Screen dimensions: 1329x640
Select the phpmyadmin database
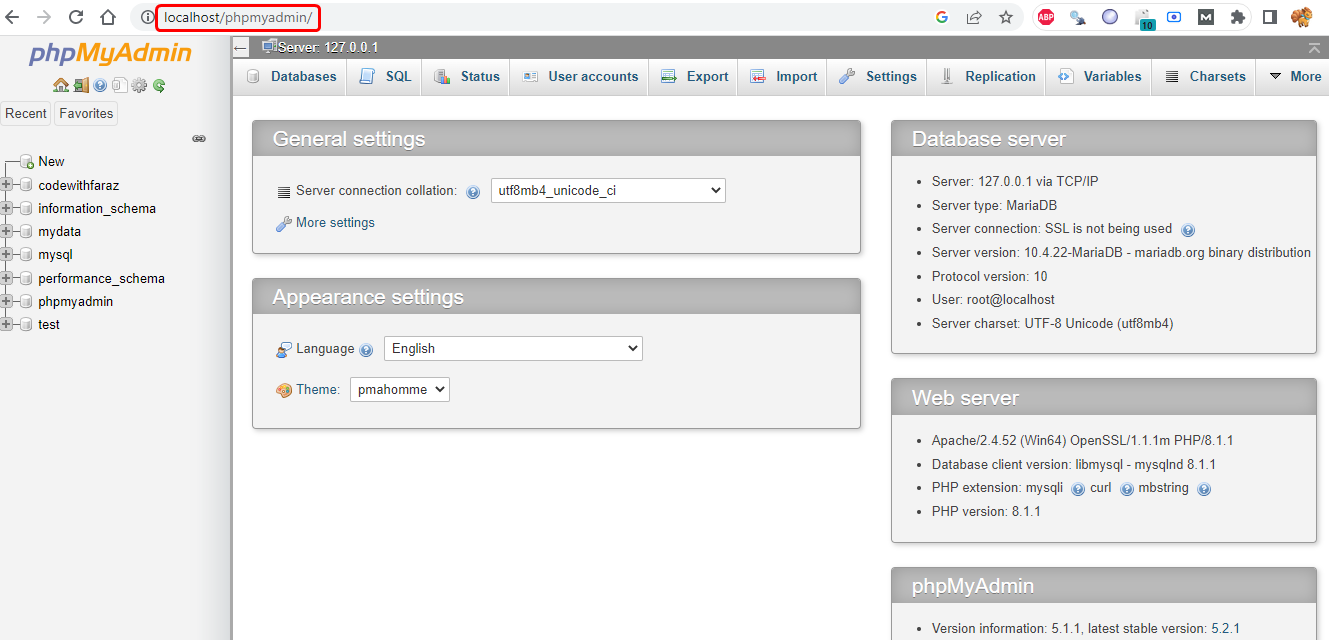pyautogui.click(x=76, y=301)
